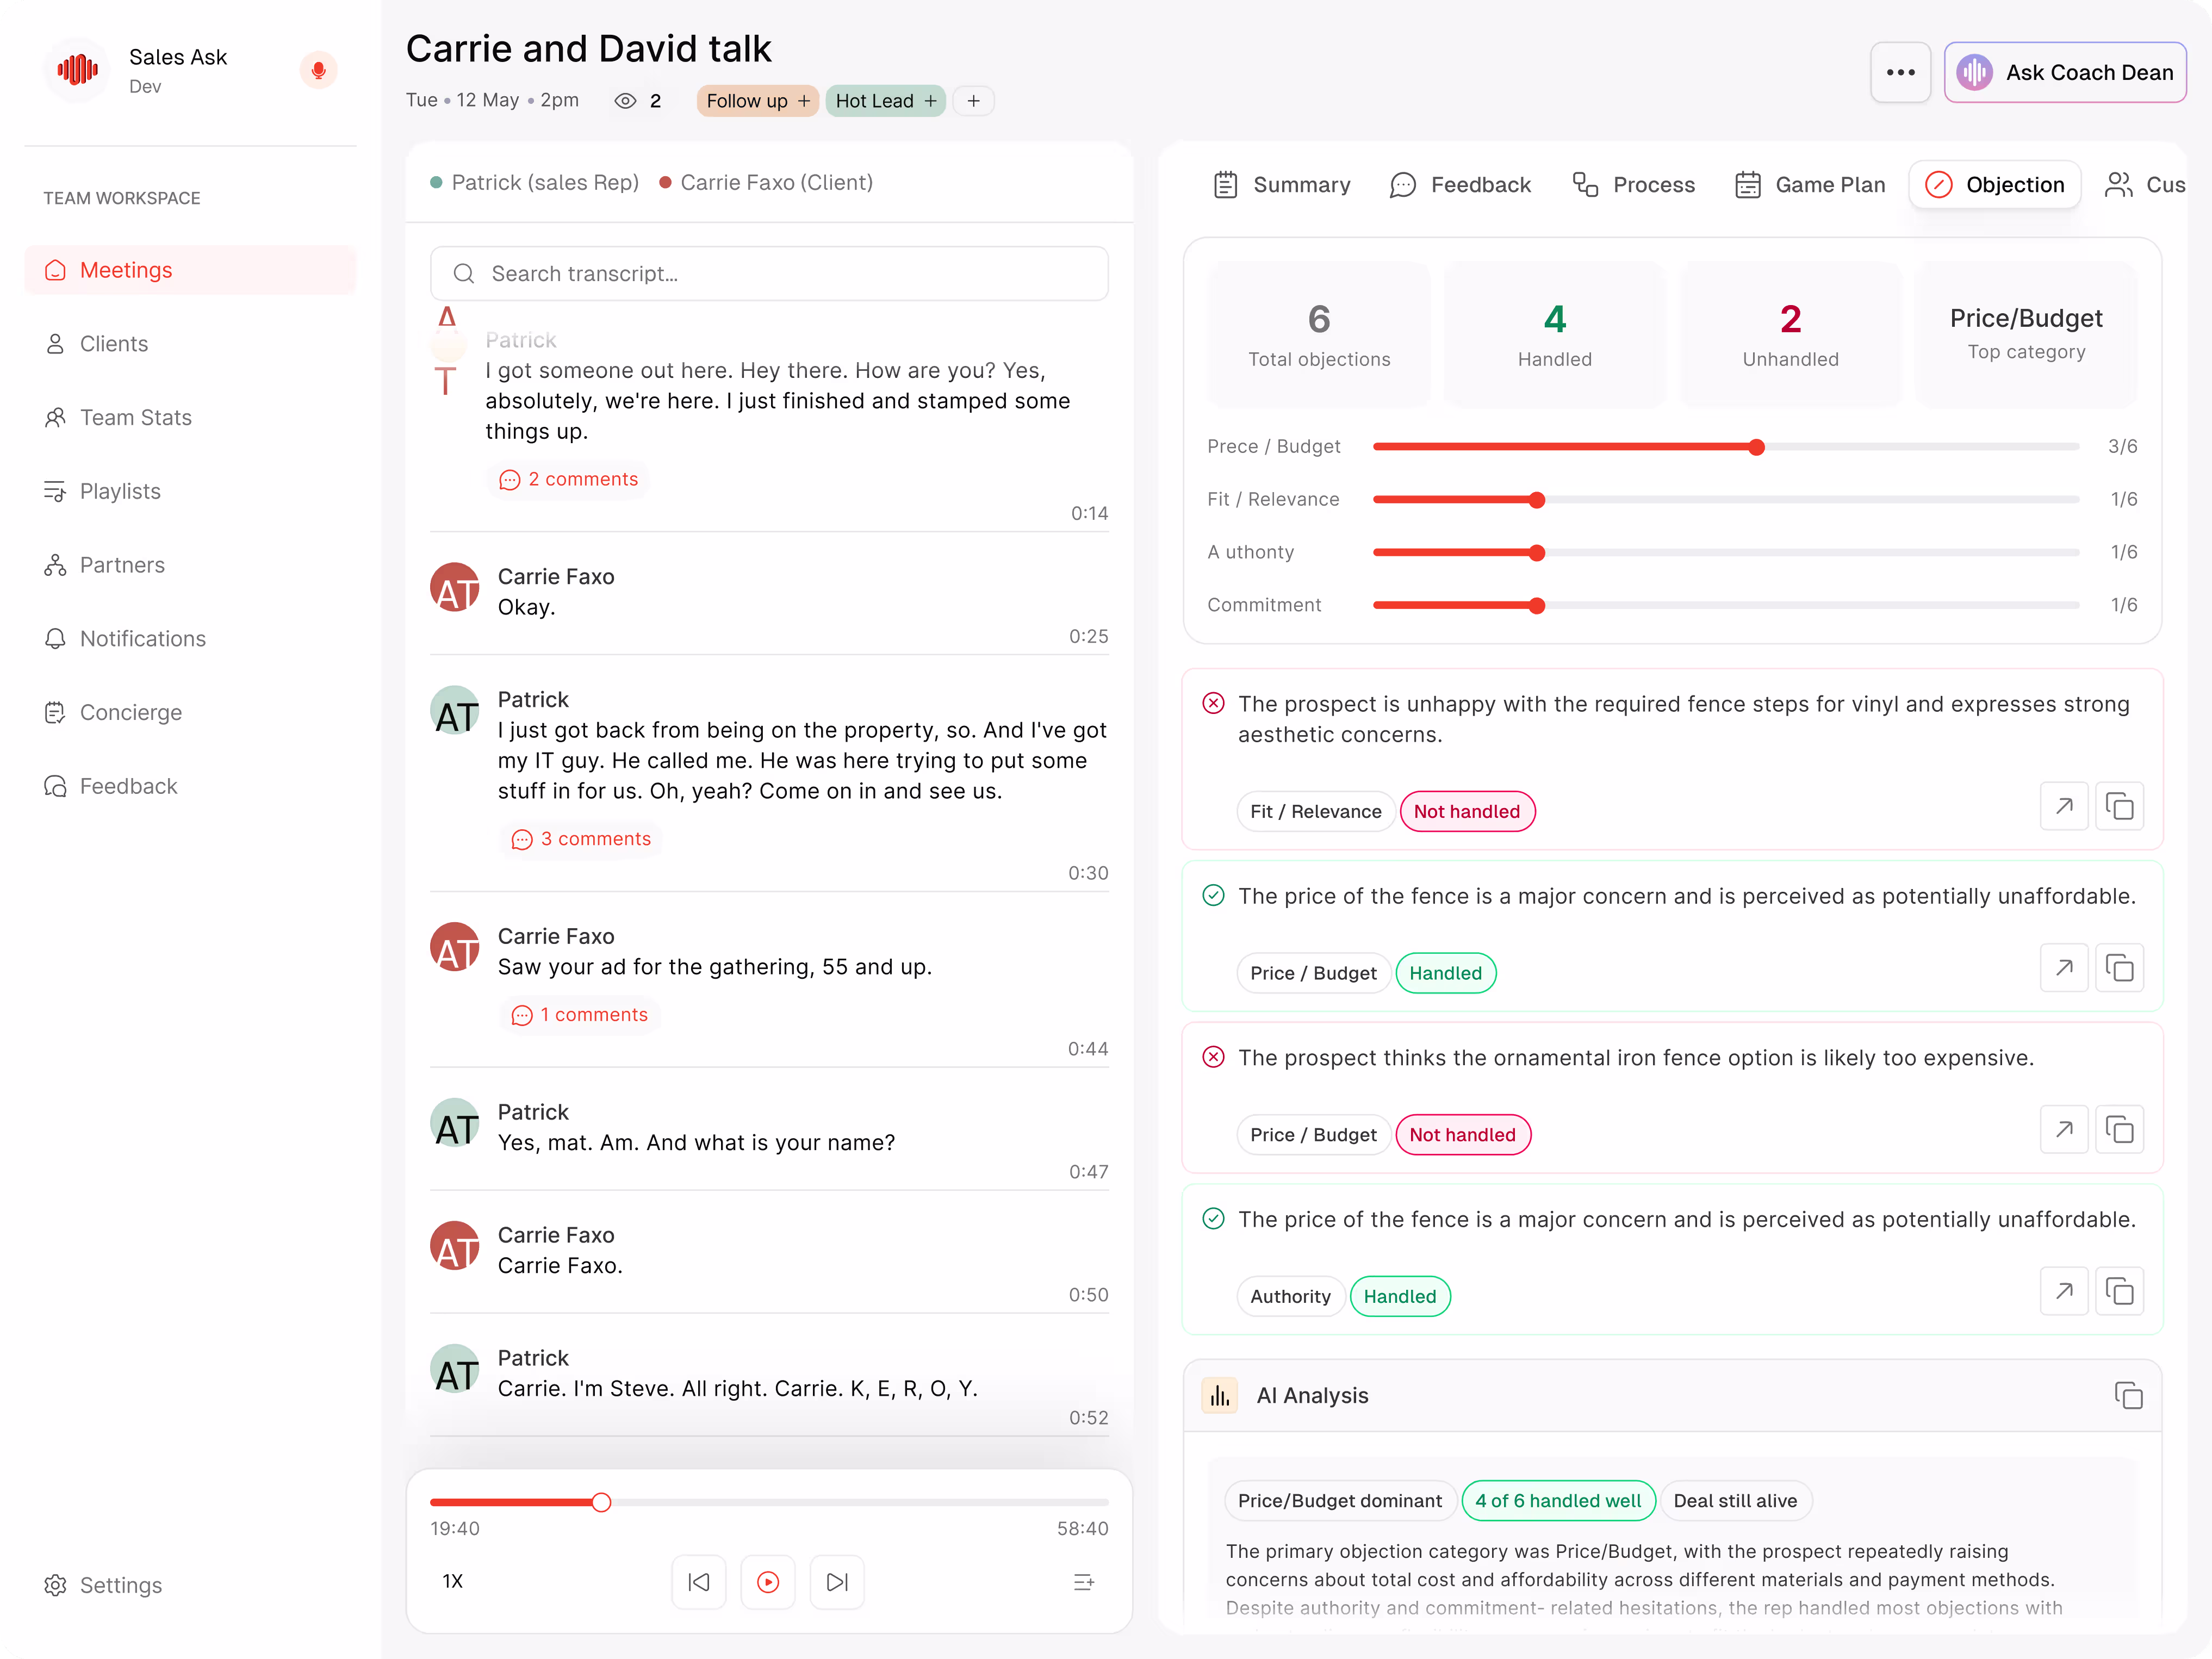The image size is (2212, 1659).
Task: Click the 4 of 6 handled well chip
Action: 1557,1500
